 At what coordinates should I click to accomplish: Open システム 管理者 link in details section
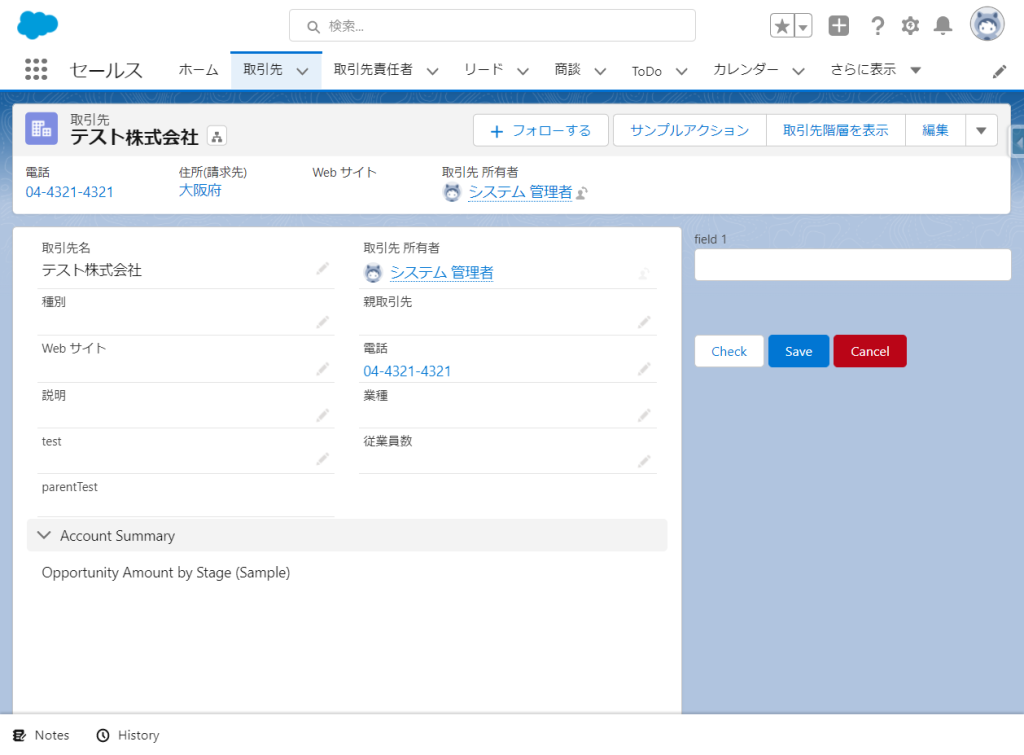coord(441,272)
